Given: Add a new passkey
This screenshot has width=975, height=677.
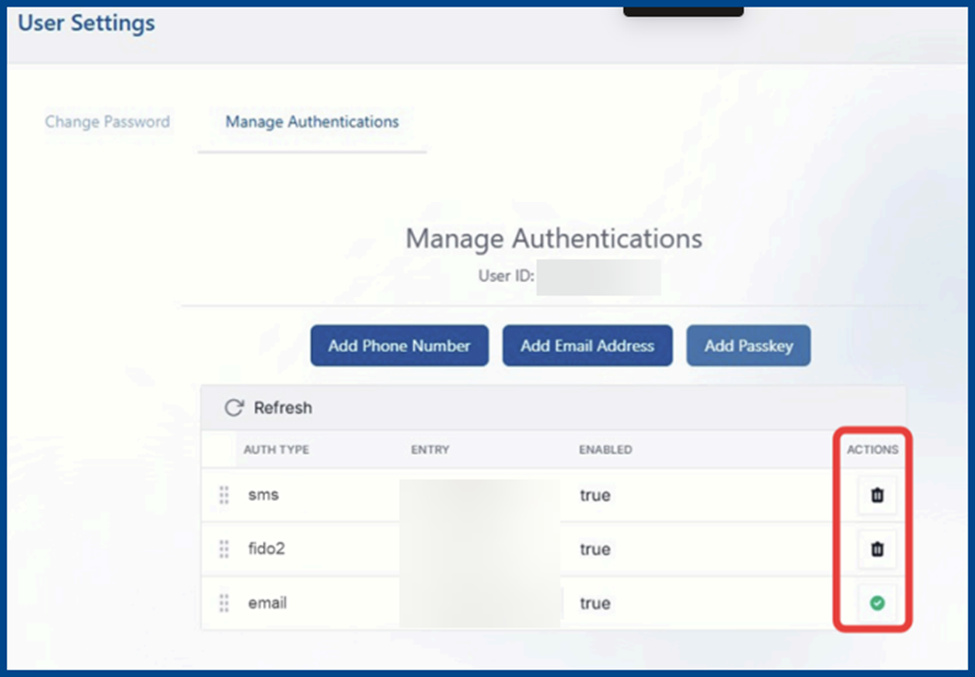Looking at the screenshot, I should coord(748,346).
